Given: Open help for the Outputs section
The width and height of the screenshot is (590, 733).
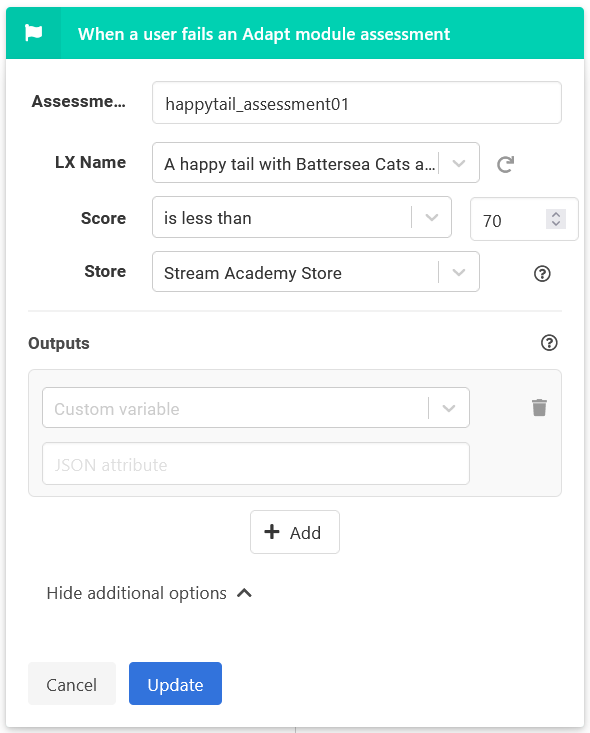Looking at the screenshot, I should click(x=549, y=343).
